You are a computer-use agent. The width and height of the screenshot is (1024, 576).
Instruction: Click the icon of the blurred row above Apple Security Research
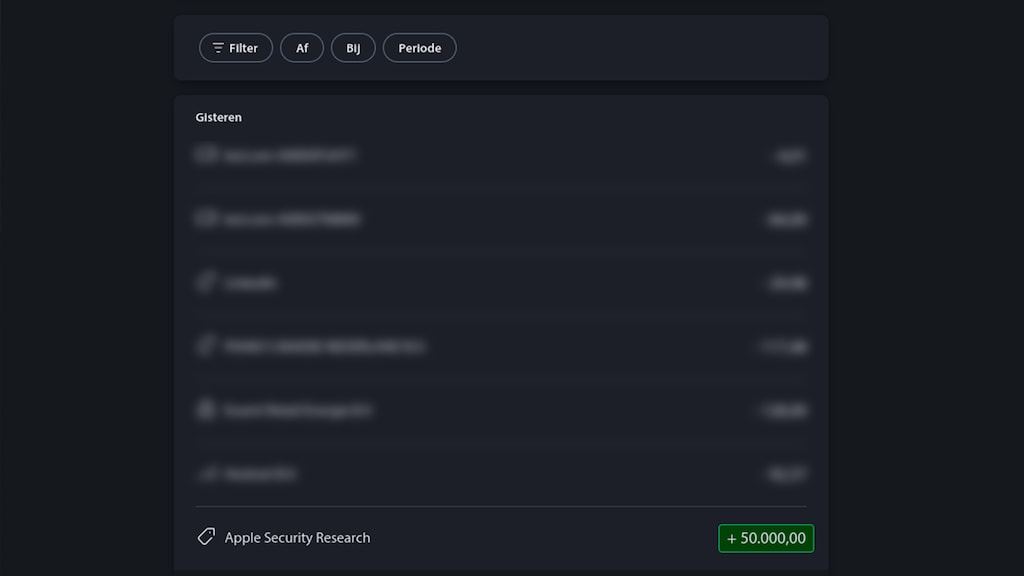[206, 474]
